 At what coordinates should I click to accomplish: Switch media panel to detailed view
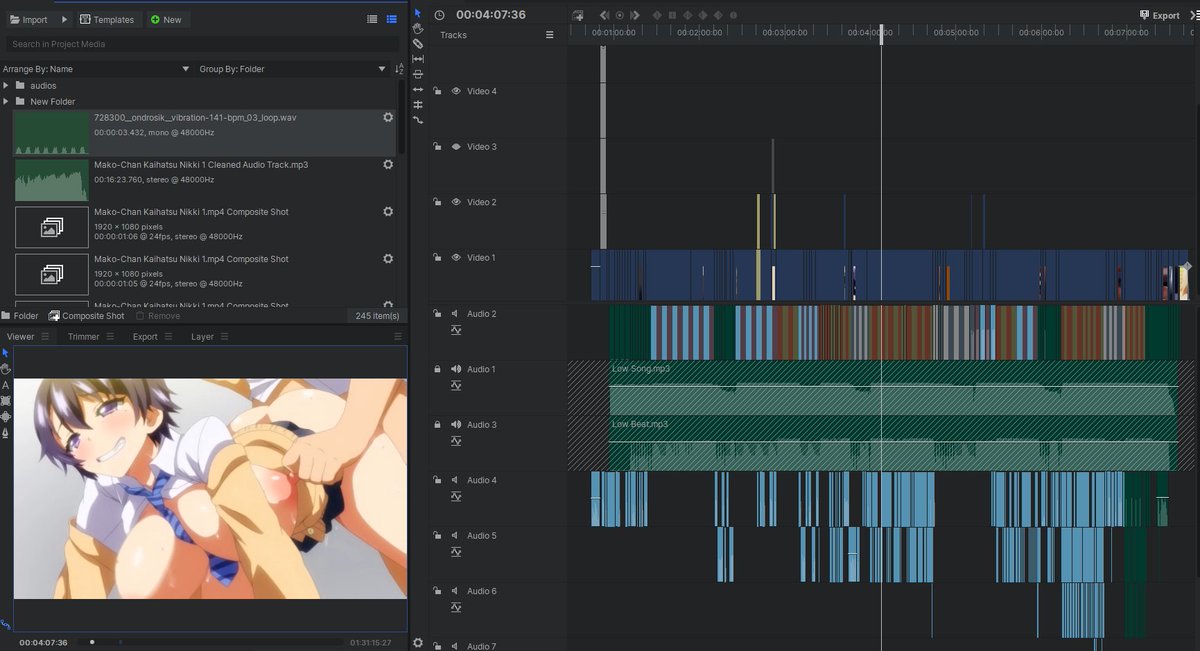pos(391,19)
